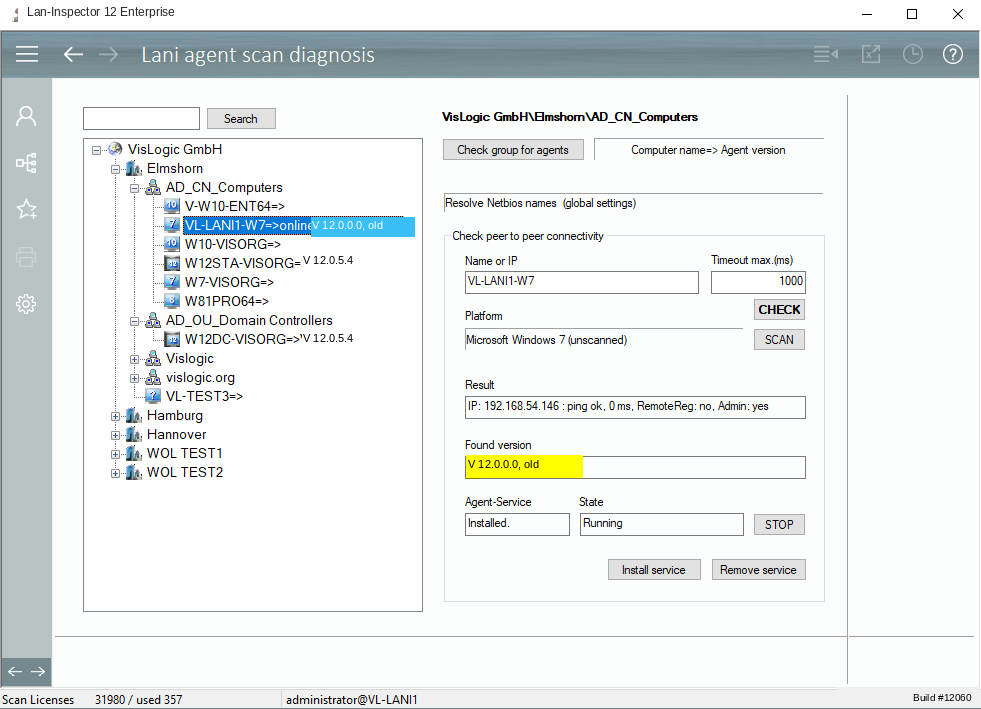Viewport: 981px width, 709px height.
Task: Open the settings gear sidebar icon
Action: 26,304
